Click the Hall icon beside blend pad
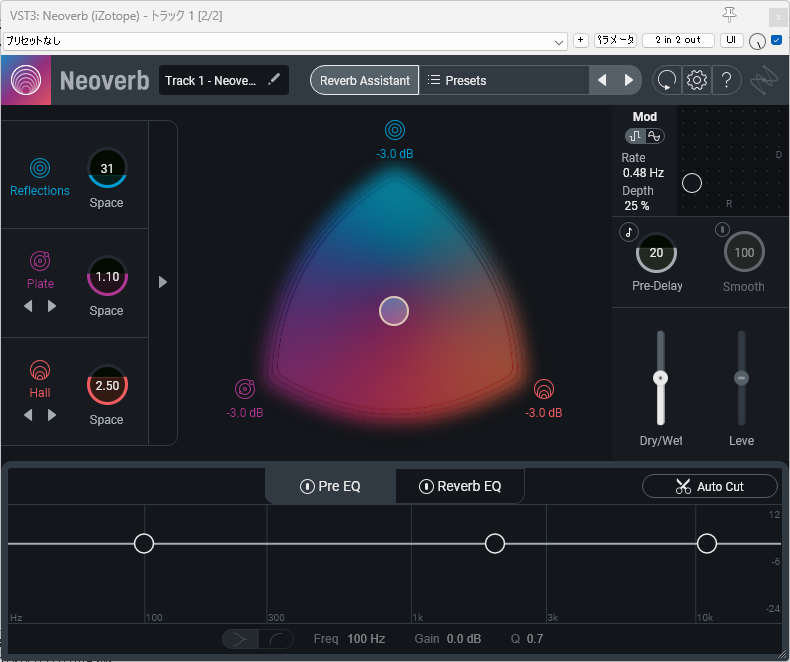790x662 pixels. [544, 388]
